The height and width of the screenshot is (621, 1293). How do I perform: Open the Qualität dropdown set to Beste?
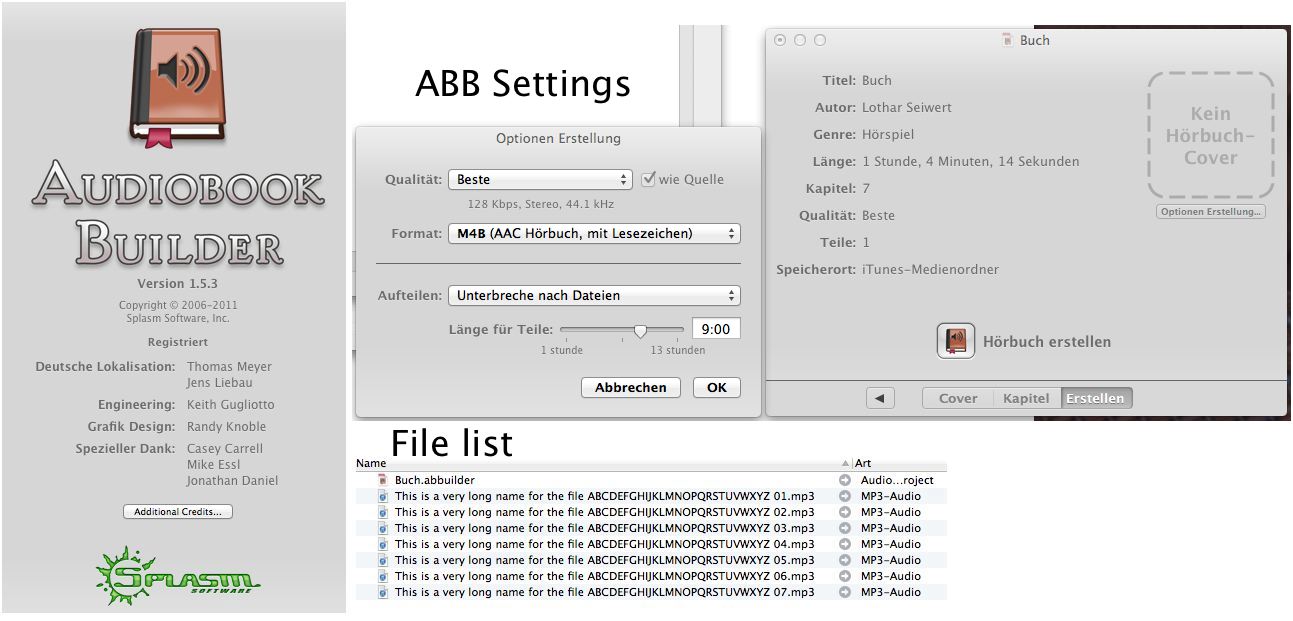point(540,180)
